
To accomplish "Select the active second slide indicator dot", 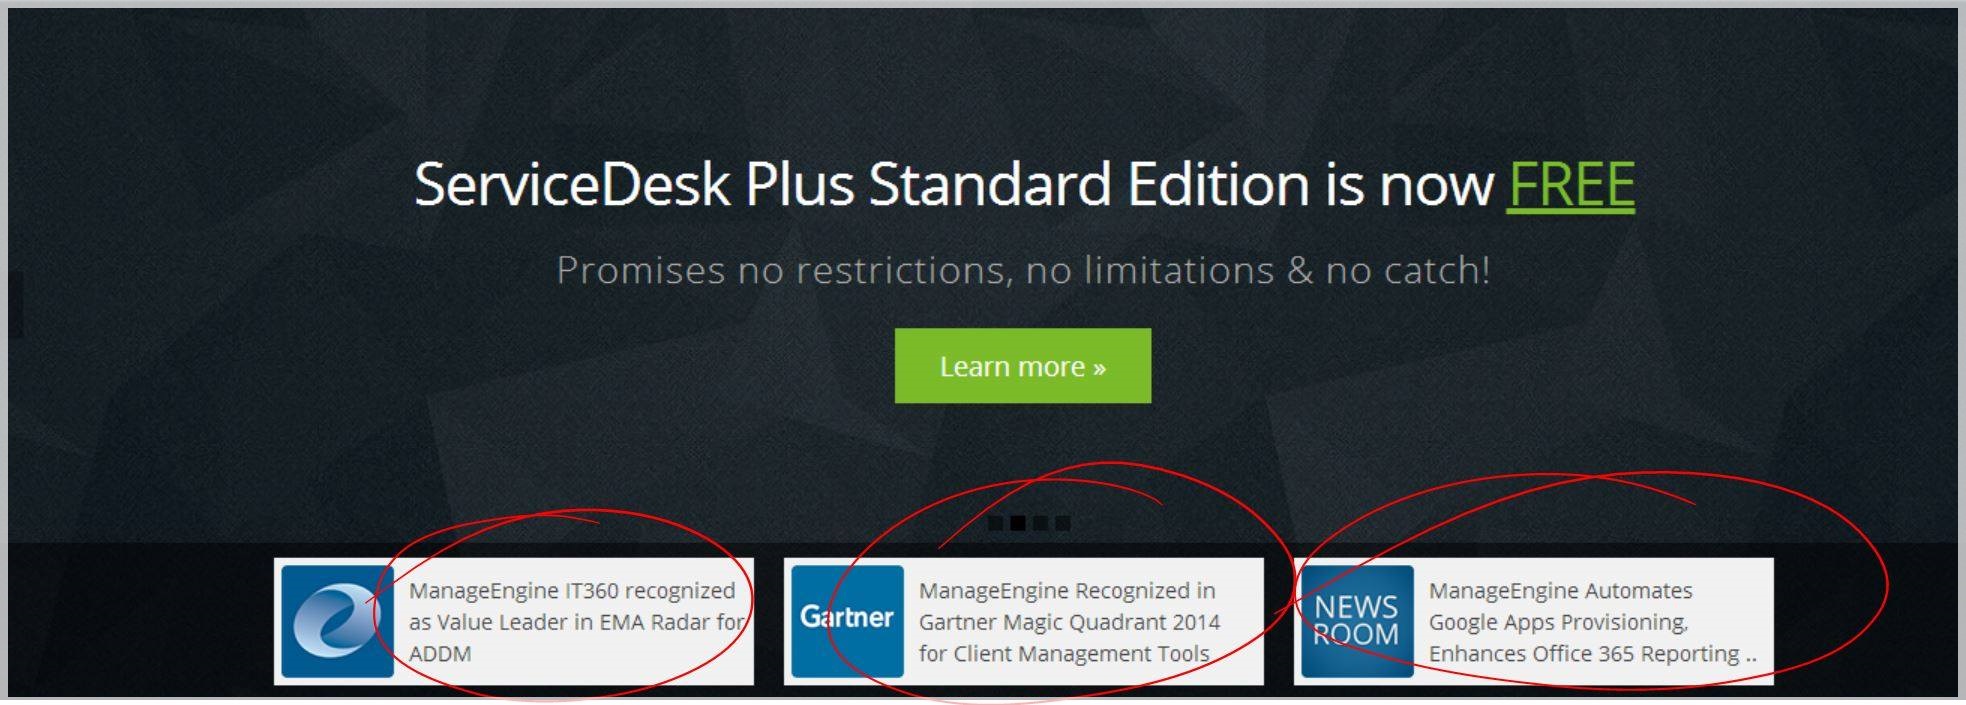I will [1017, 523].
